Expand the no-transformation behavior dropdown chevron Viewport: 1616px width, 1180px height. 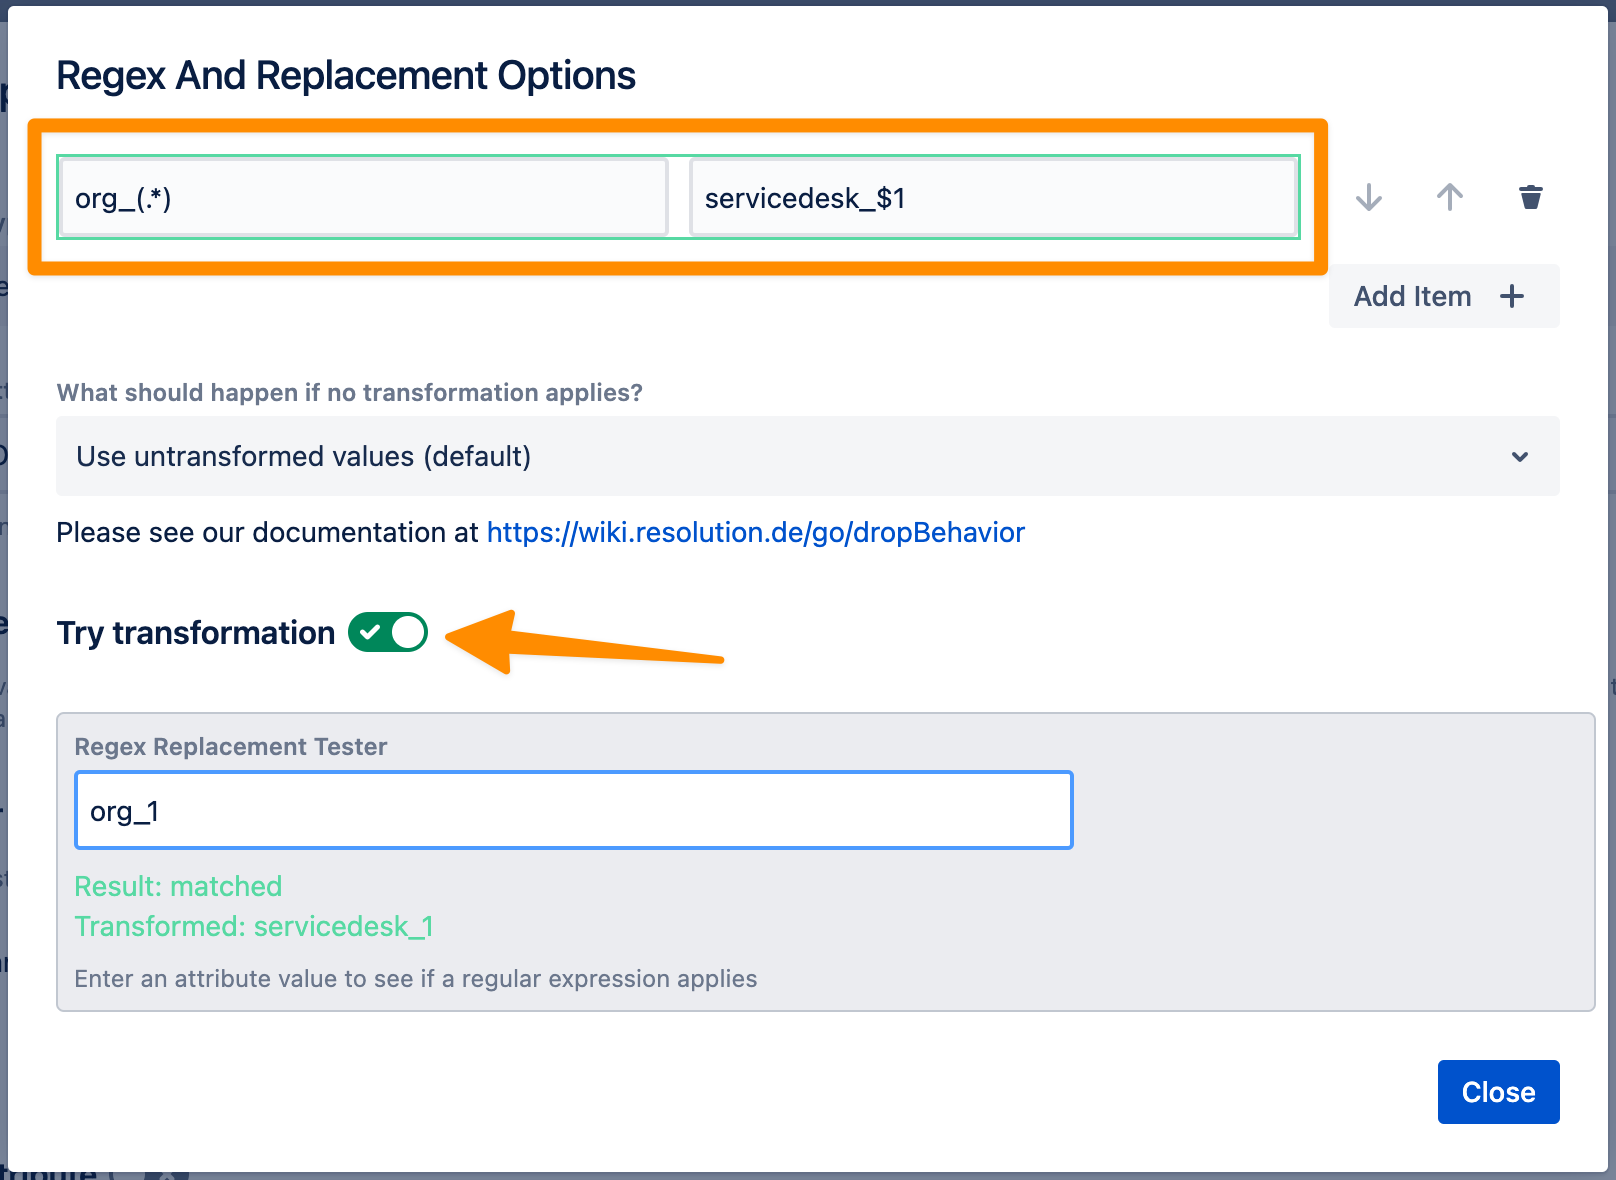pos(1520,457)
